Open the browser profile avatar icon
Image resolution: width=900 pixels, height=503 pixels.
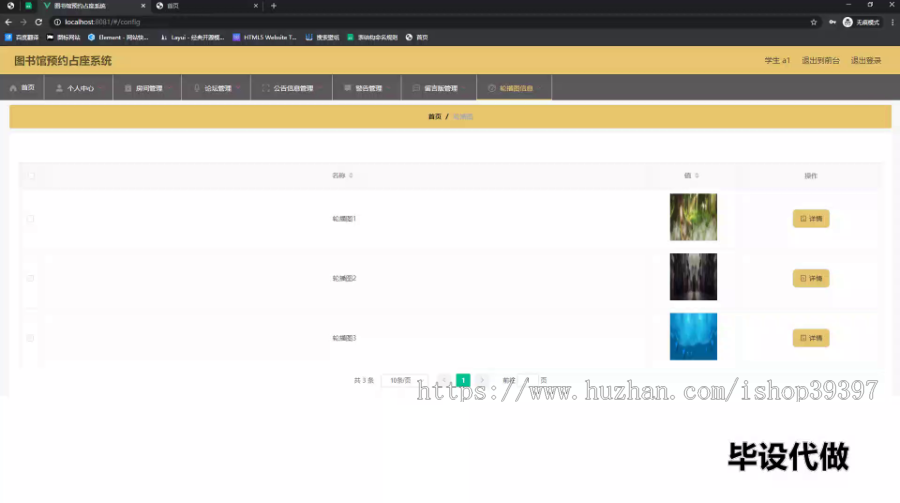pyautogui.click(x=848, y=22)
